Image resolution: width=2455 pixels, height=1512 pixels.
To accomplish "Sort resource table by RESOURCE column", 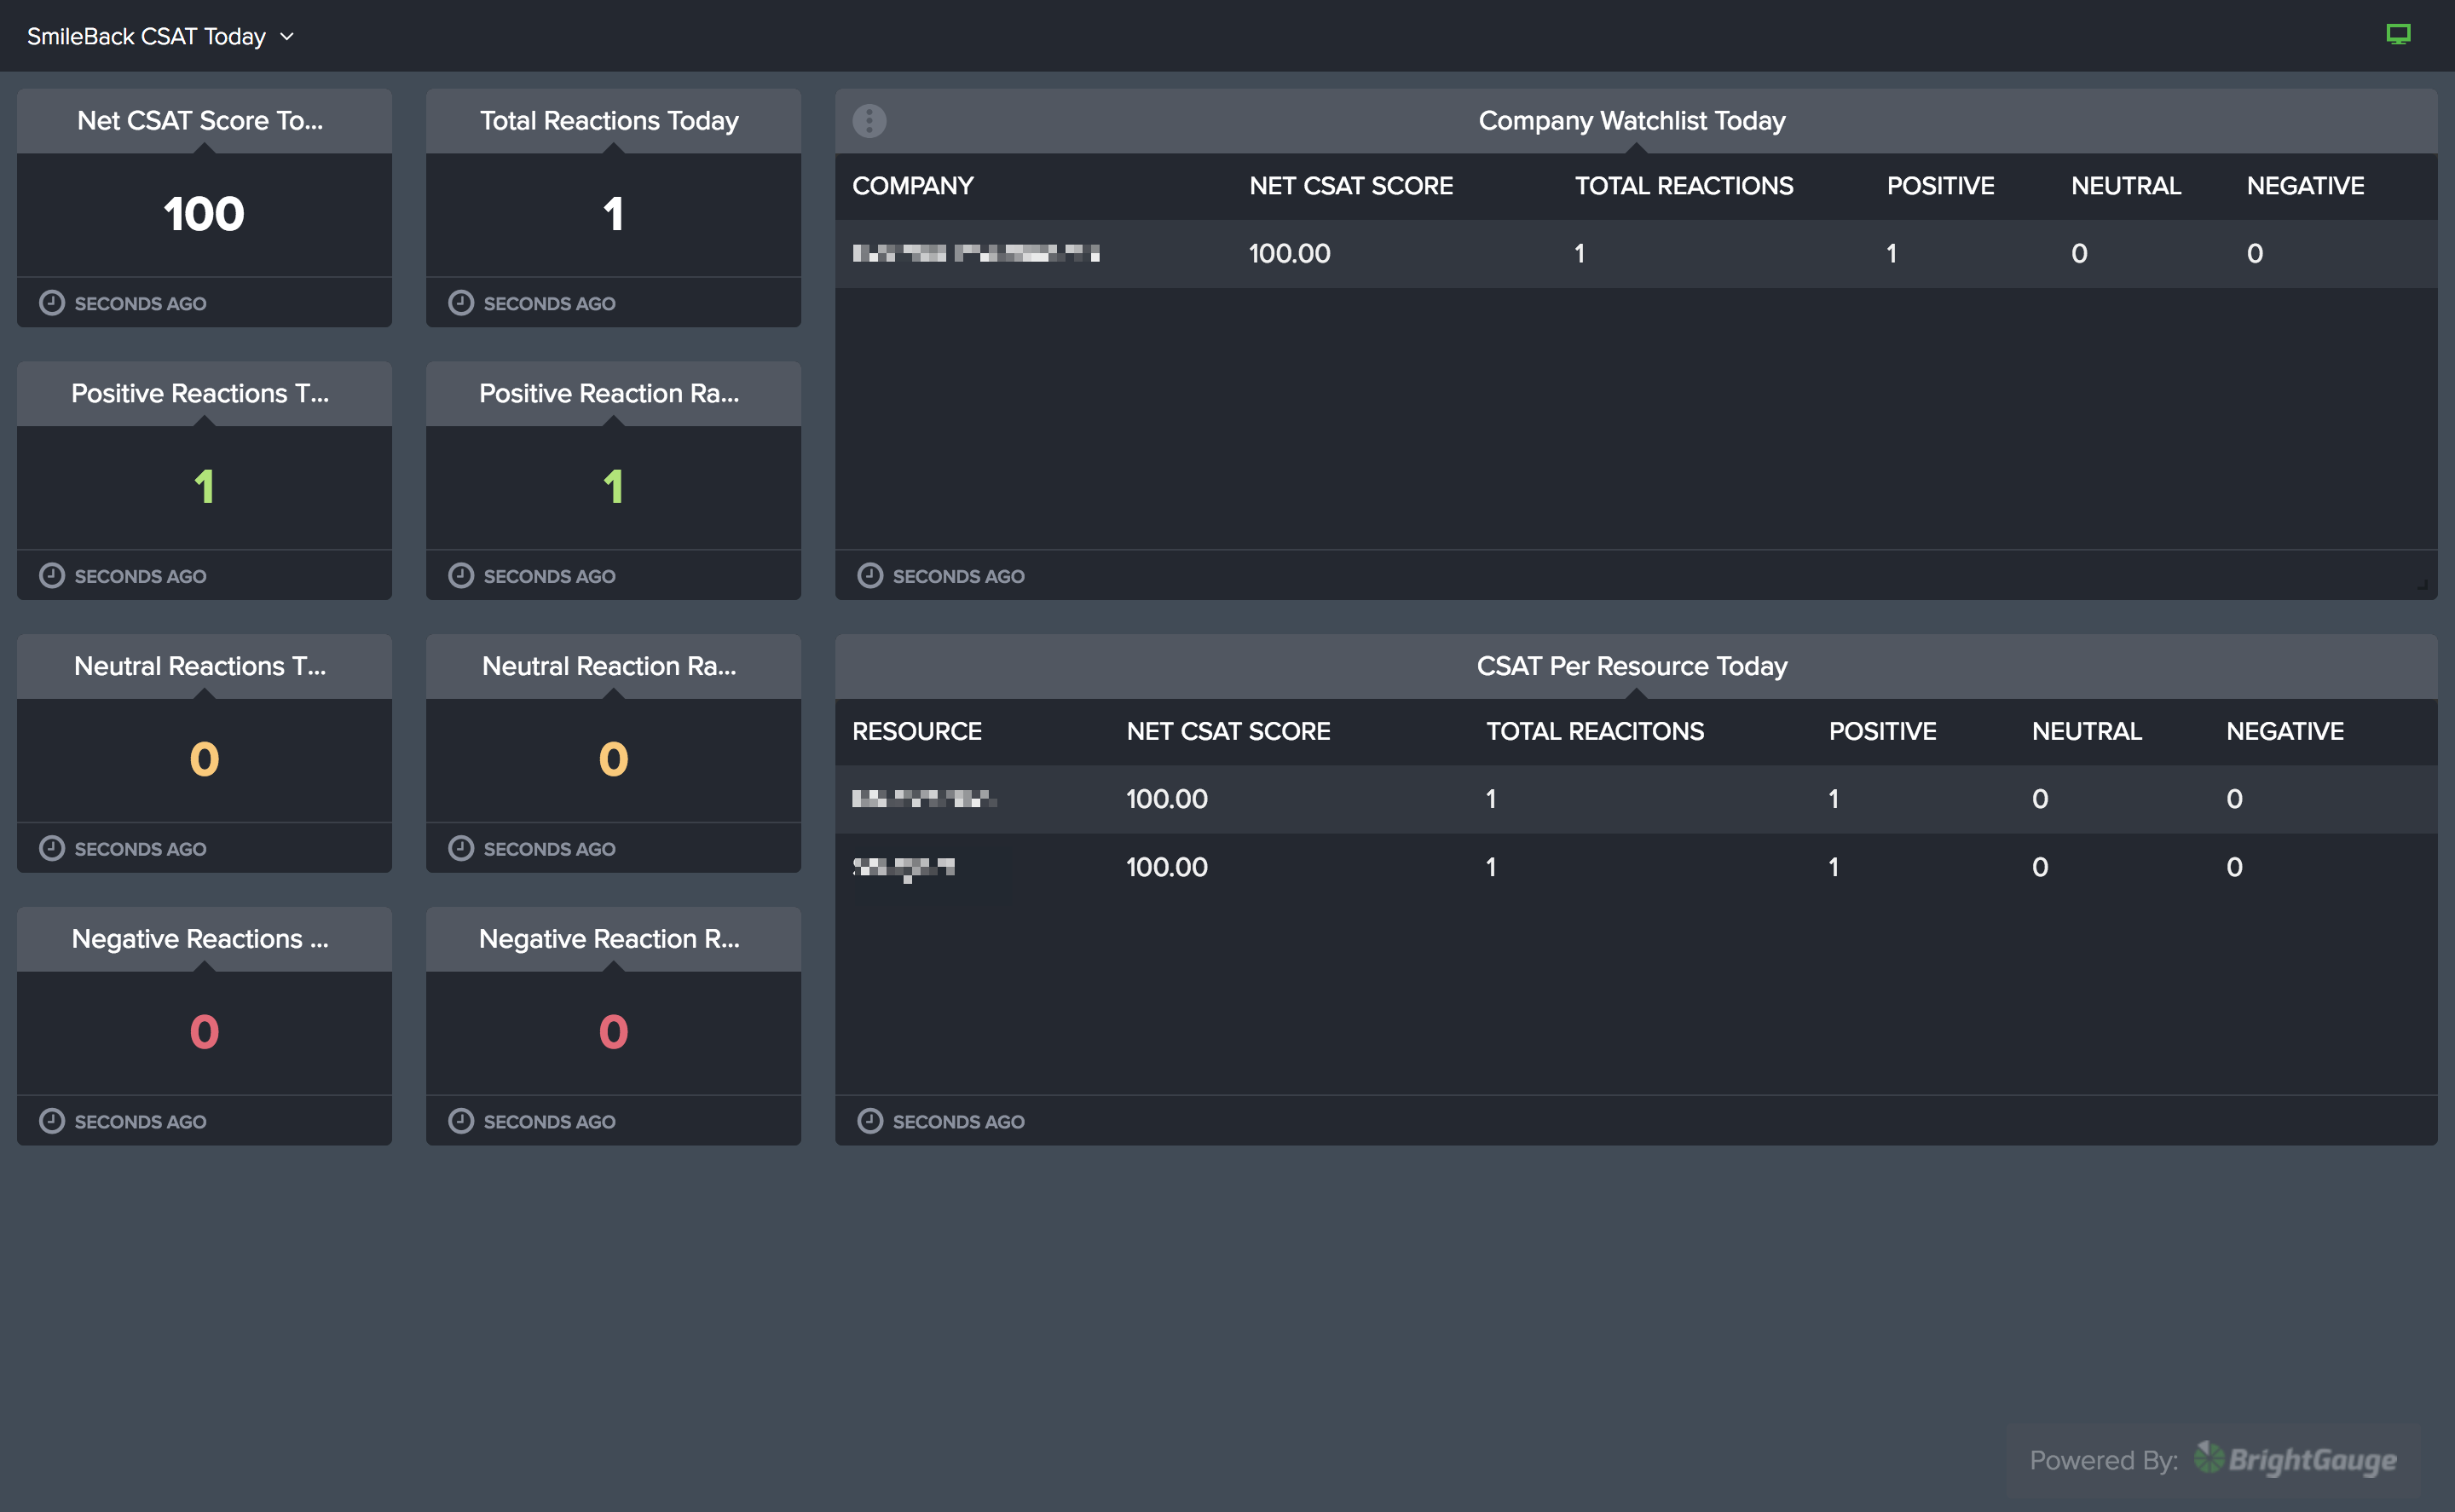I will 917,732.
